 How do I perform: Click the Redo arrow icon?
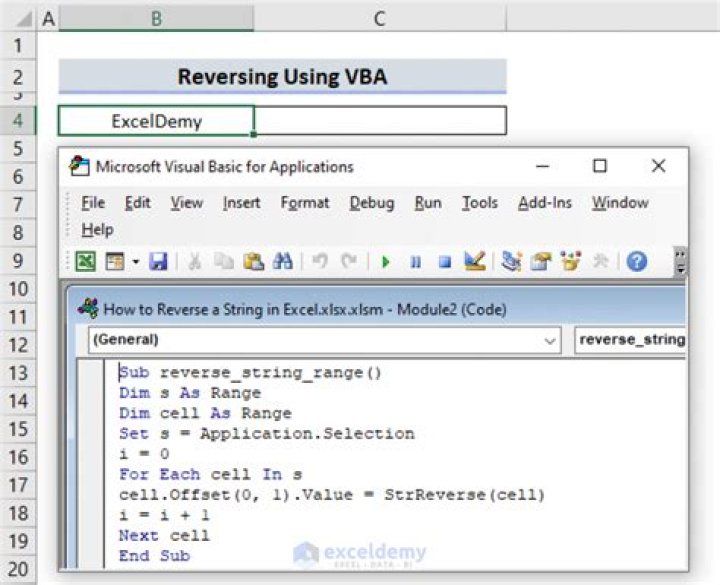(x=349, y=262)
